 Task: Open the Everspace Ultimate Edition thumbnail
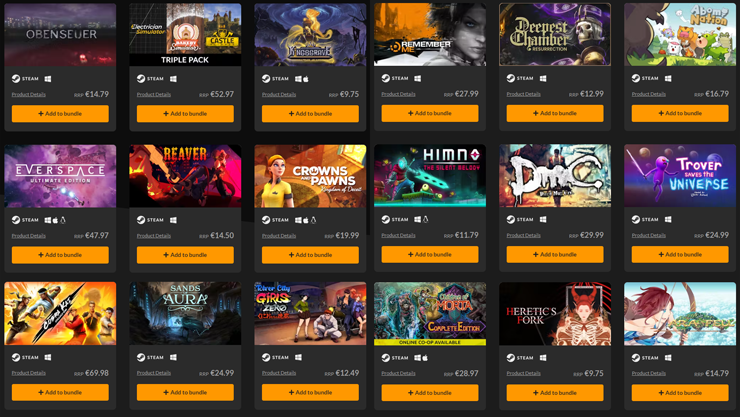[x=60, y=176]
